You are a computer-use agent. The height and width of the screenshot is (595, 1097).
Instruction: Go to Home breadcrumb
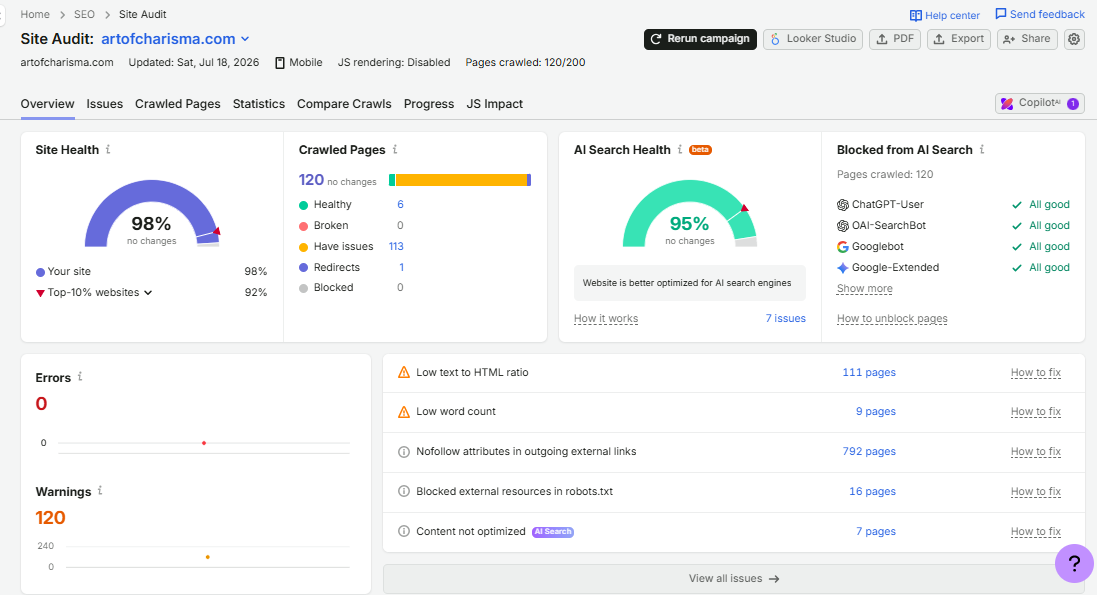click(35, 14)
